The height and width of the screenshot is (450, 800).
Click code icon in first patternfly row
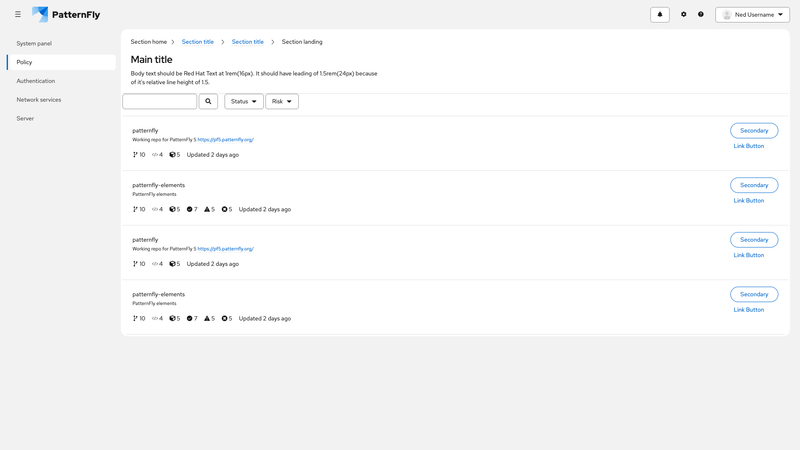(x=155, y=155)
